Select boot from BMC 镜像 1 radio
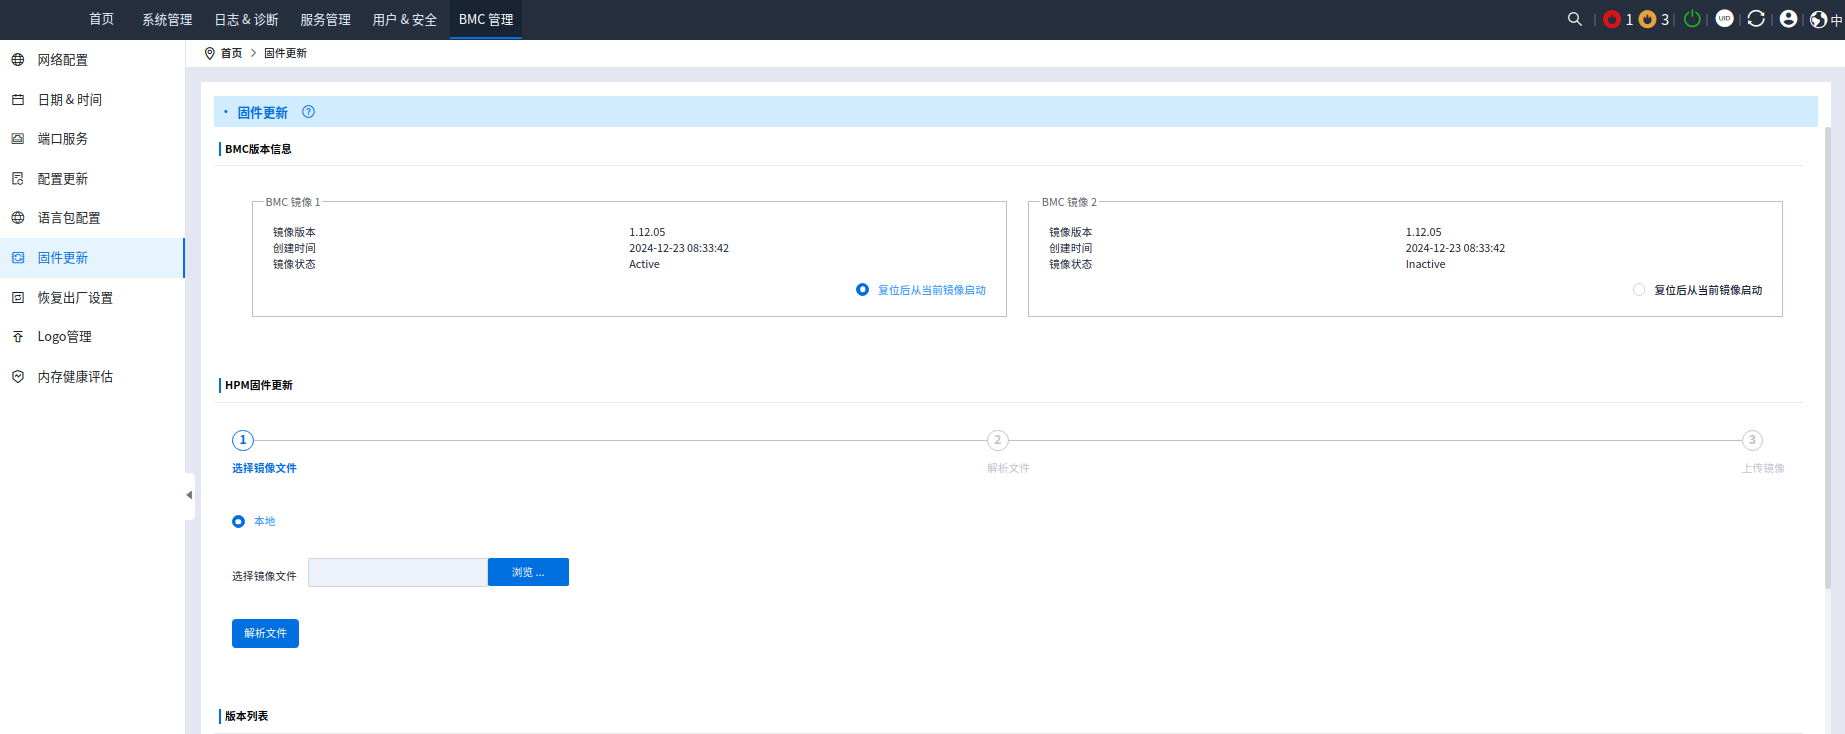Viewport: 1845px width, 734px height. [862, 290]
